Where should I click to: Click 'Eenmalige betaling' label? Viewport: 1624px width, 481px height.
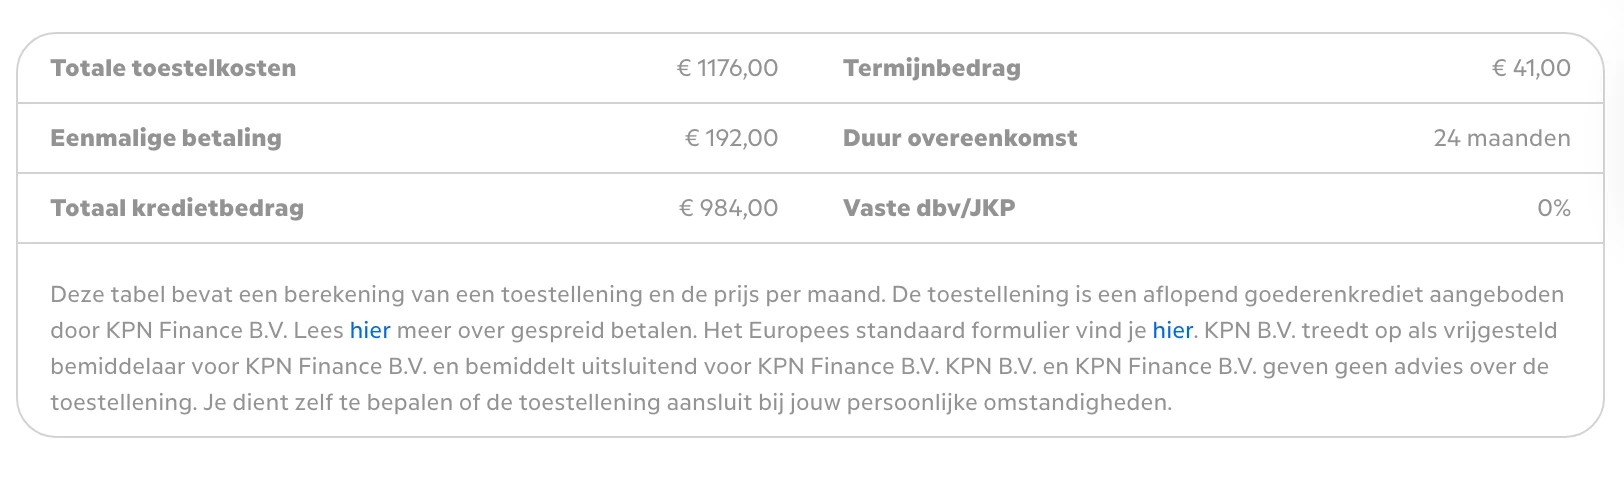pos(166,139)
